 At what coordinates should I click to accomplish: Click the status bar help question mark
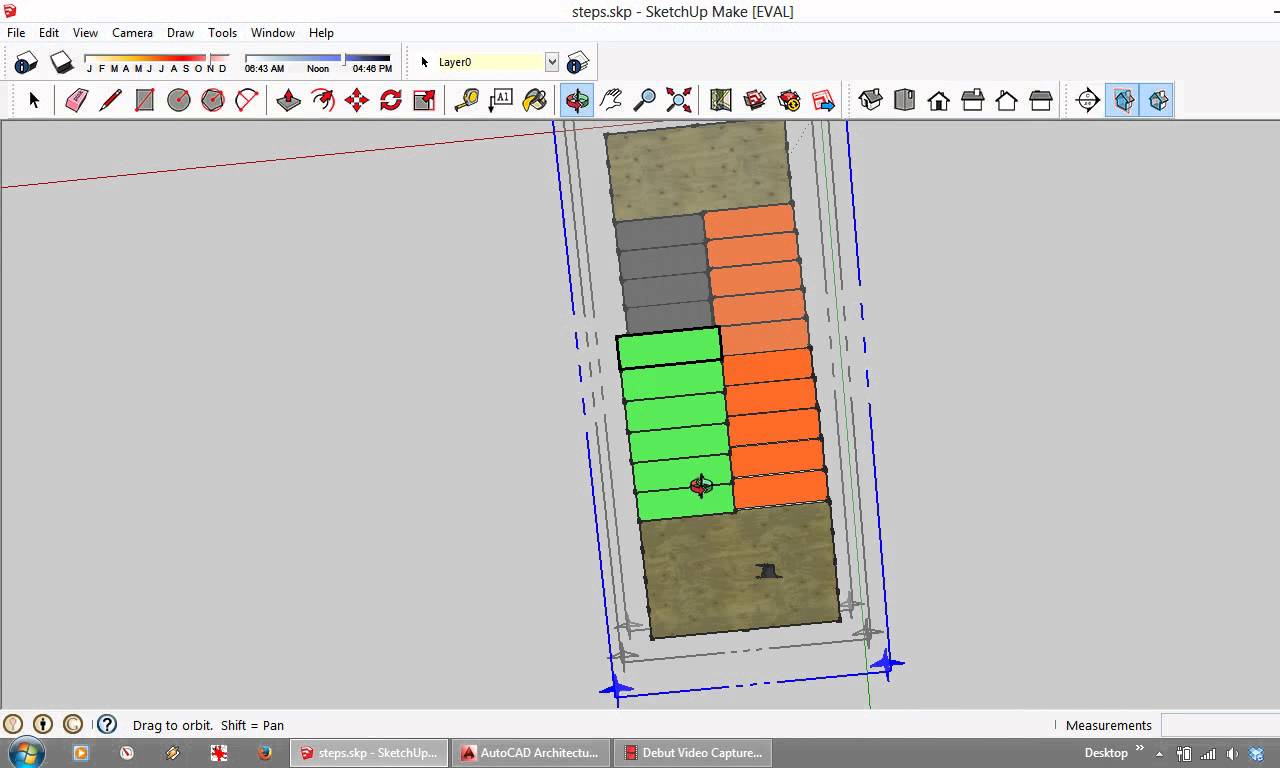[x=106, y=724]
